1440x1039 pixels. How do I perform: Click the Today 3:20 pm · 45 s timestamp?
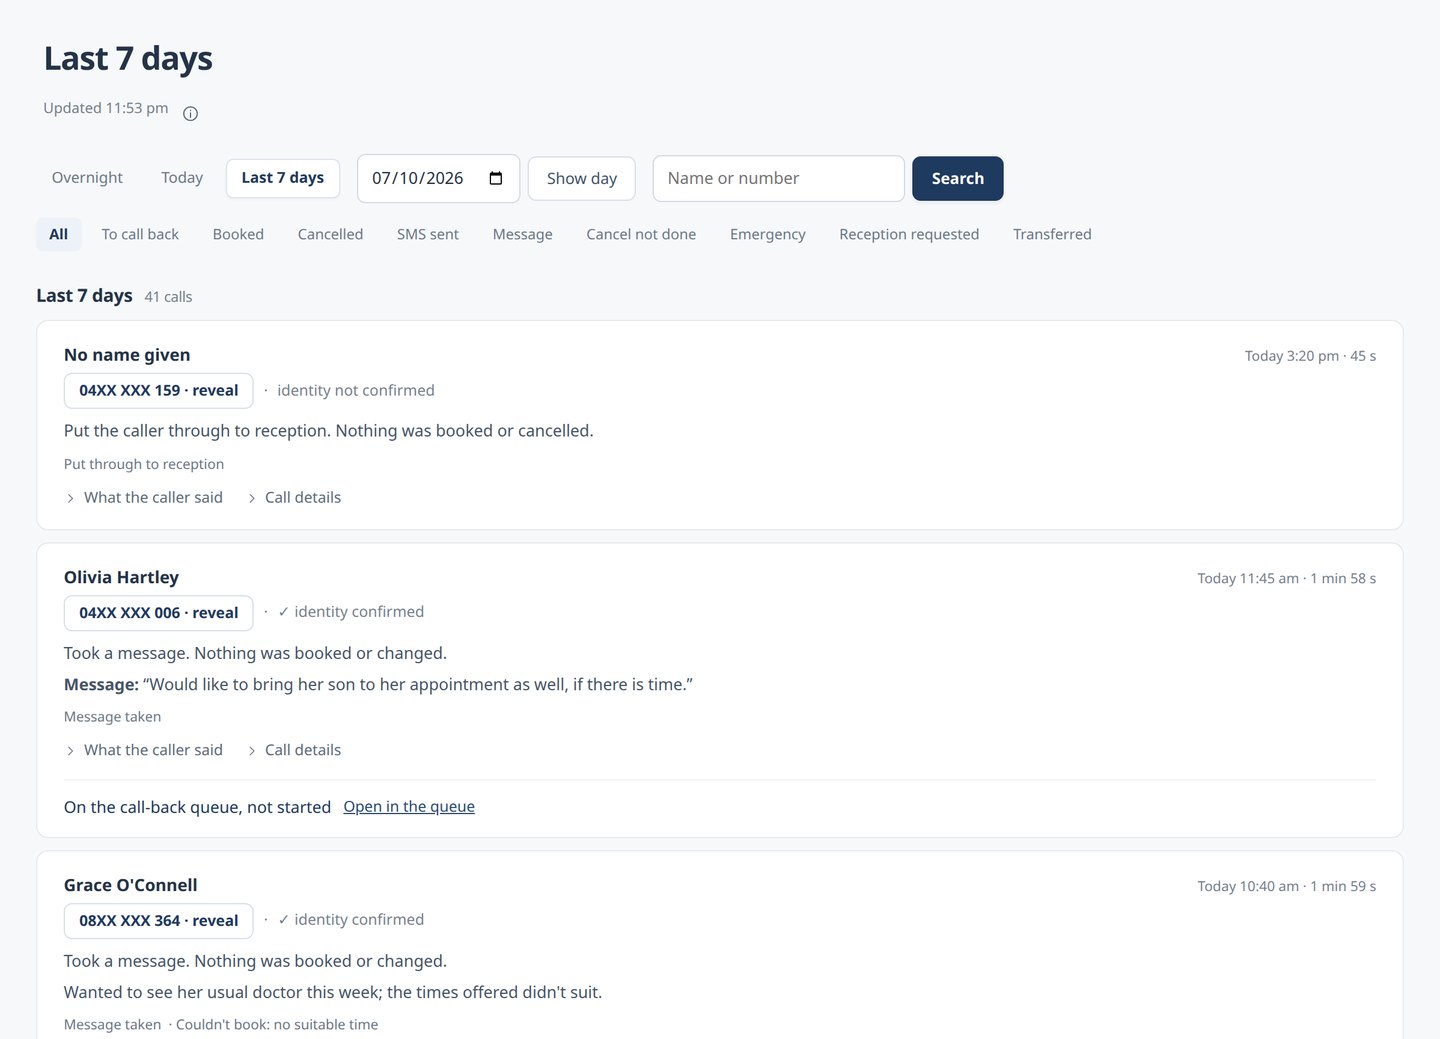pyautogui.click(x=1310, y=356)
